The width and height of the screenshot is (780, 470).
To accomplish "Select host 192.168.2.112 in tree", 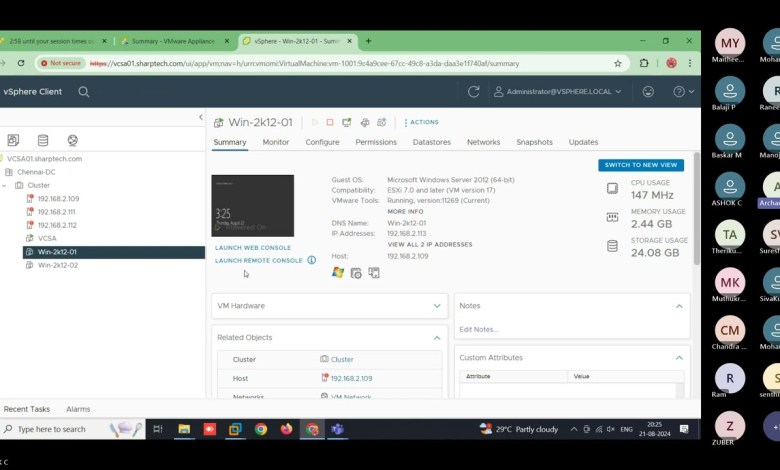I will 57,225.
